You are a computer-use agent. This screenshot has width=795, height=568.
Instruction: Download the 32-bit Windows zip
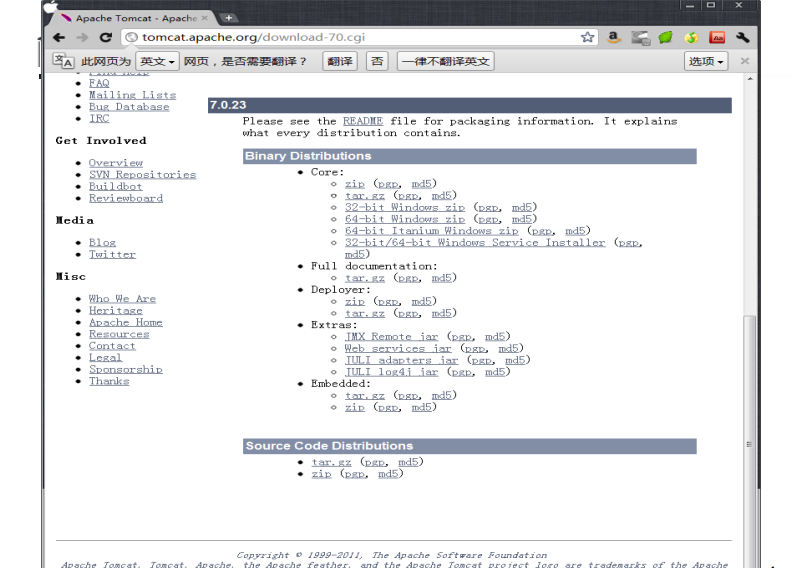(x=405, y=207)
